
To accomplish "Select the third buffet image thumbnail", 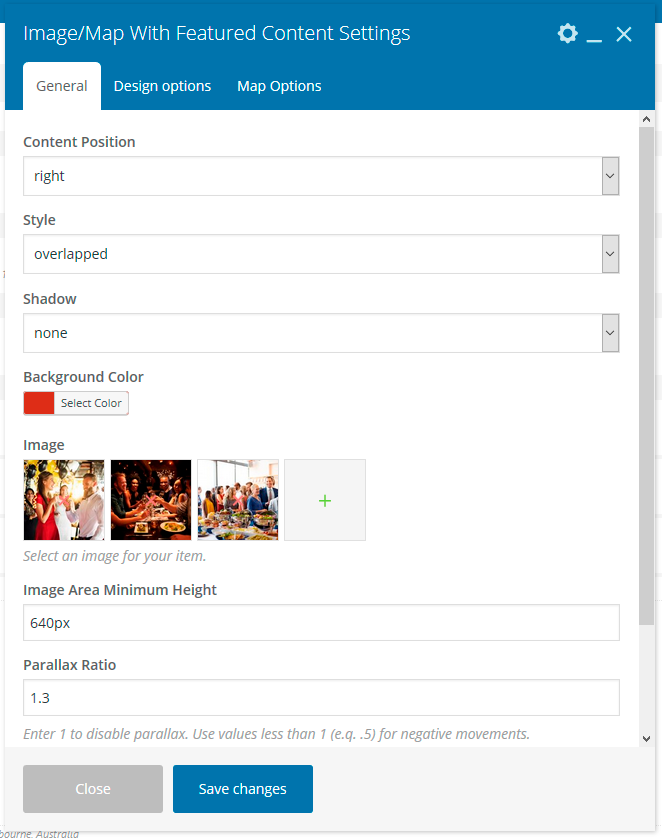I will [238, 500].
